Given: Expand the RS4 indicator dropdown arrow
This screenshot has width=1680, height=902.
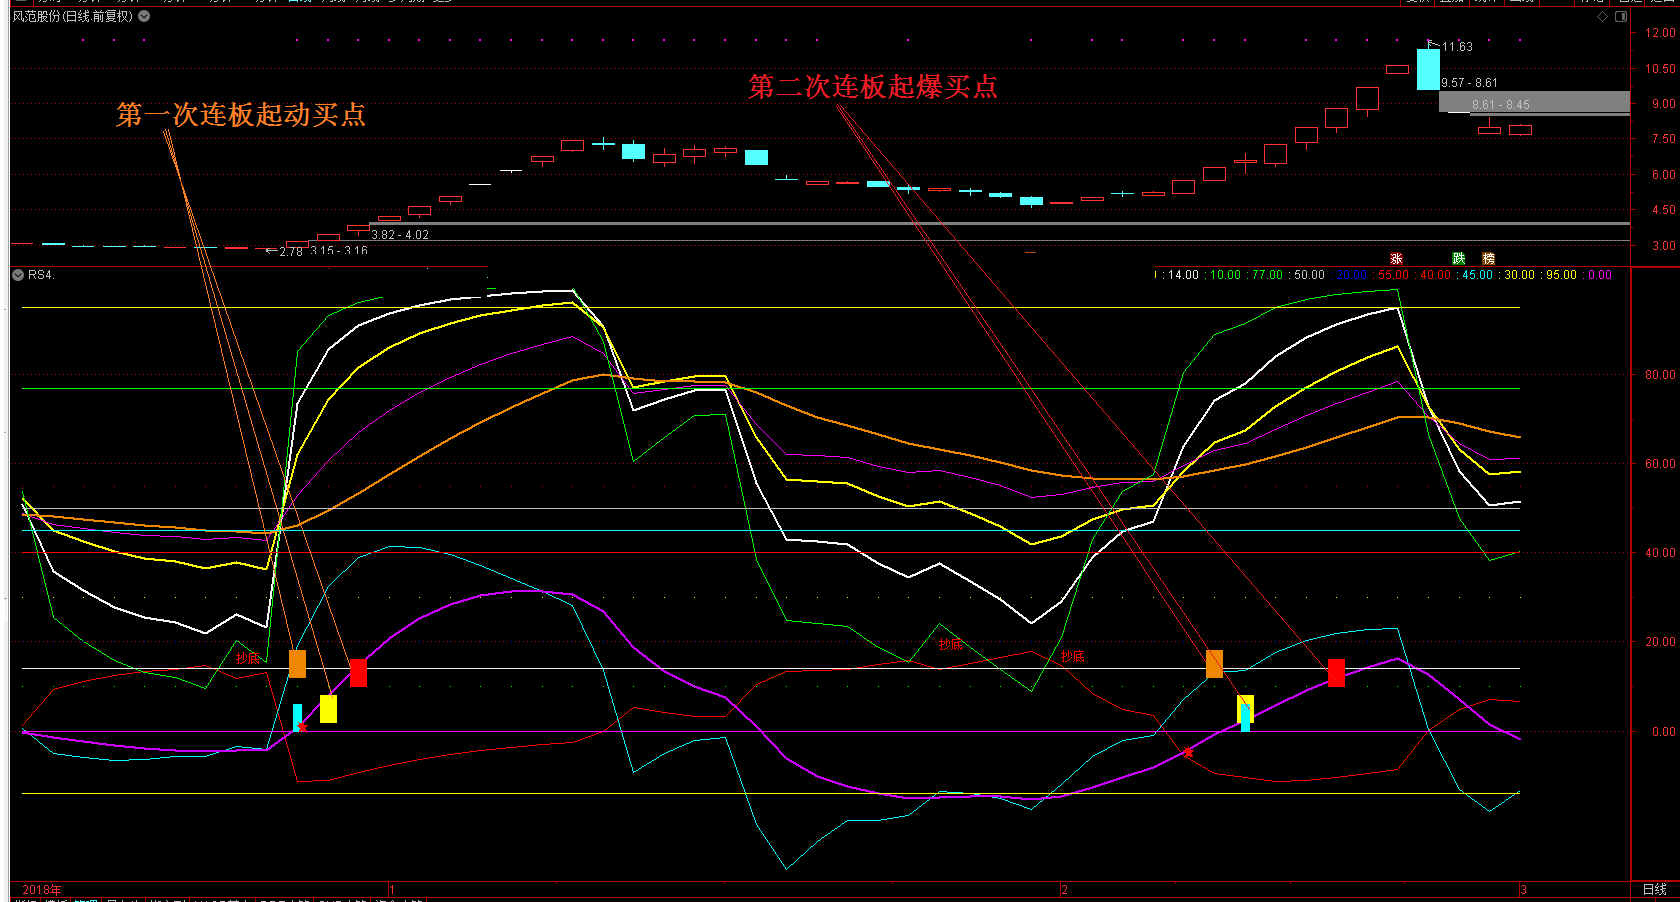Looking at the screenshot, I should point(18,275).
